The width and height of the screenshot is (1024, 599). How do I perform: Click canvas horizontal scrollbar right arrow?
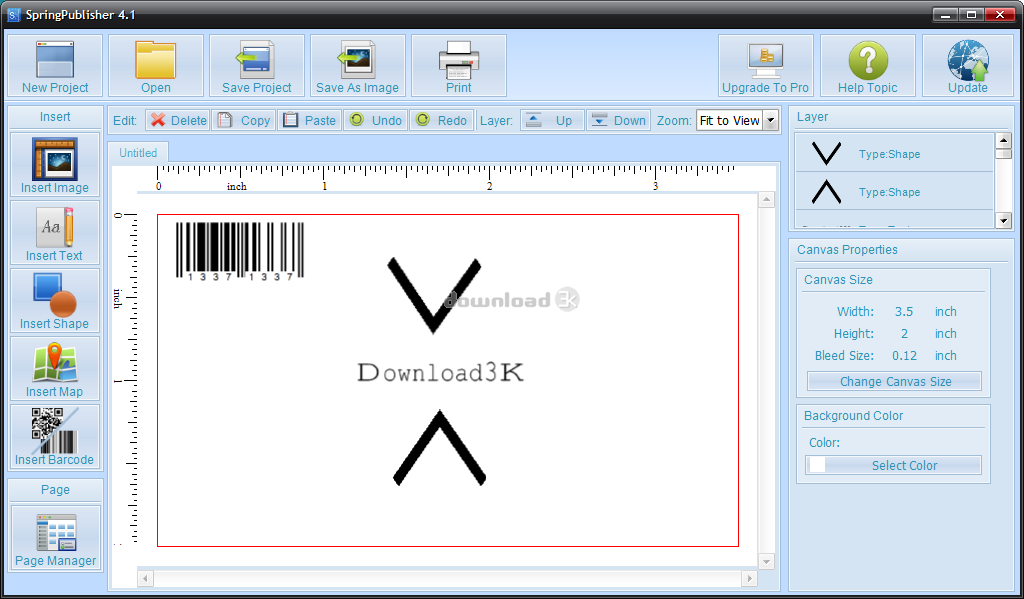[750, 578]
